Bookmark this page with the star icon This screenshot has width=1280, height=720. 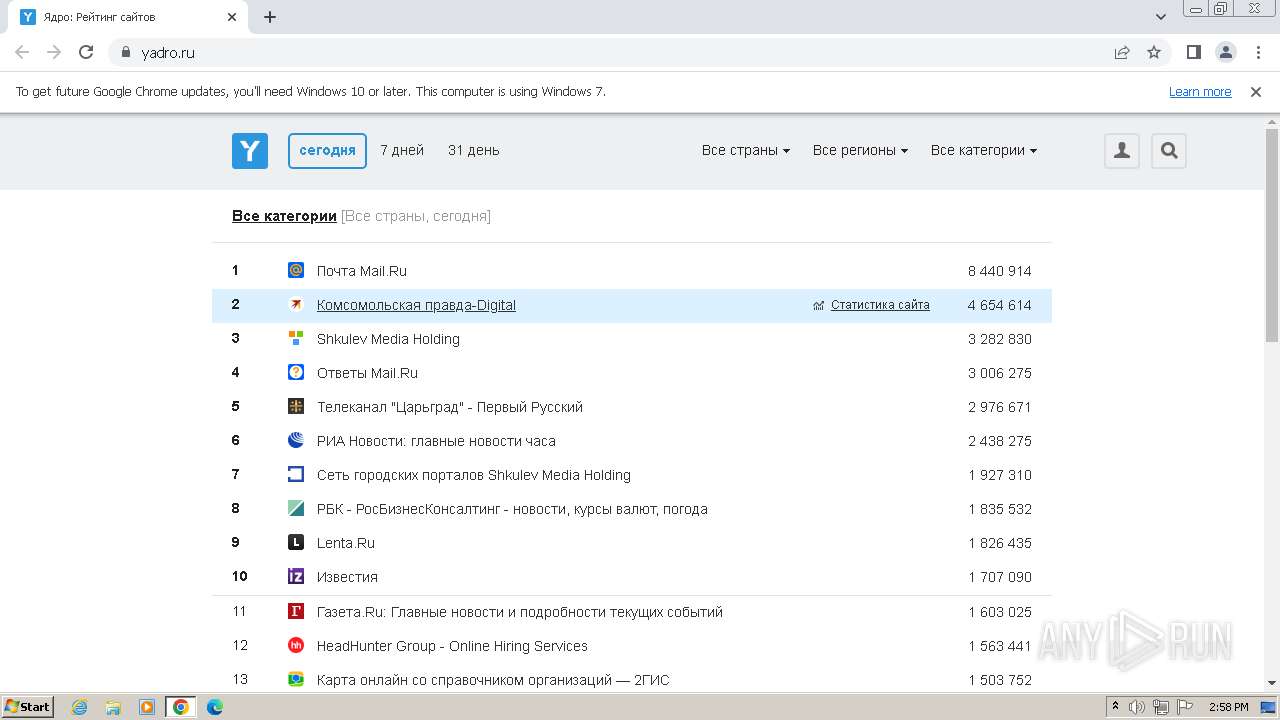pyautogui.click(x=1154, y=52)
